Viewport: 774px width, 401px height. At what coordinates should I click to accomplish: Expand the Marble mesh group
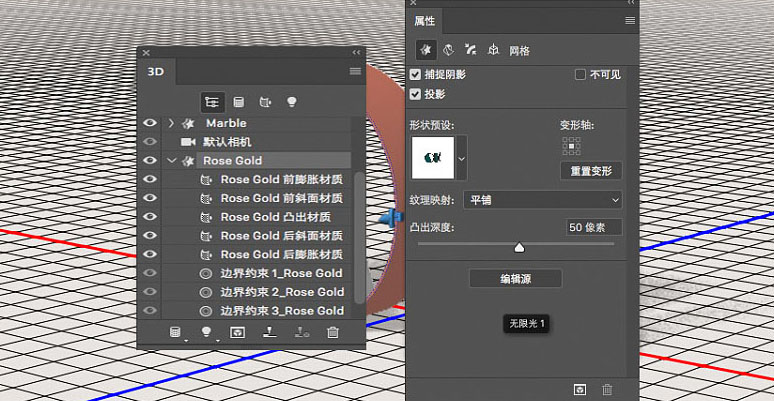[171, 123]
